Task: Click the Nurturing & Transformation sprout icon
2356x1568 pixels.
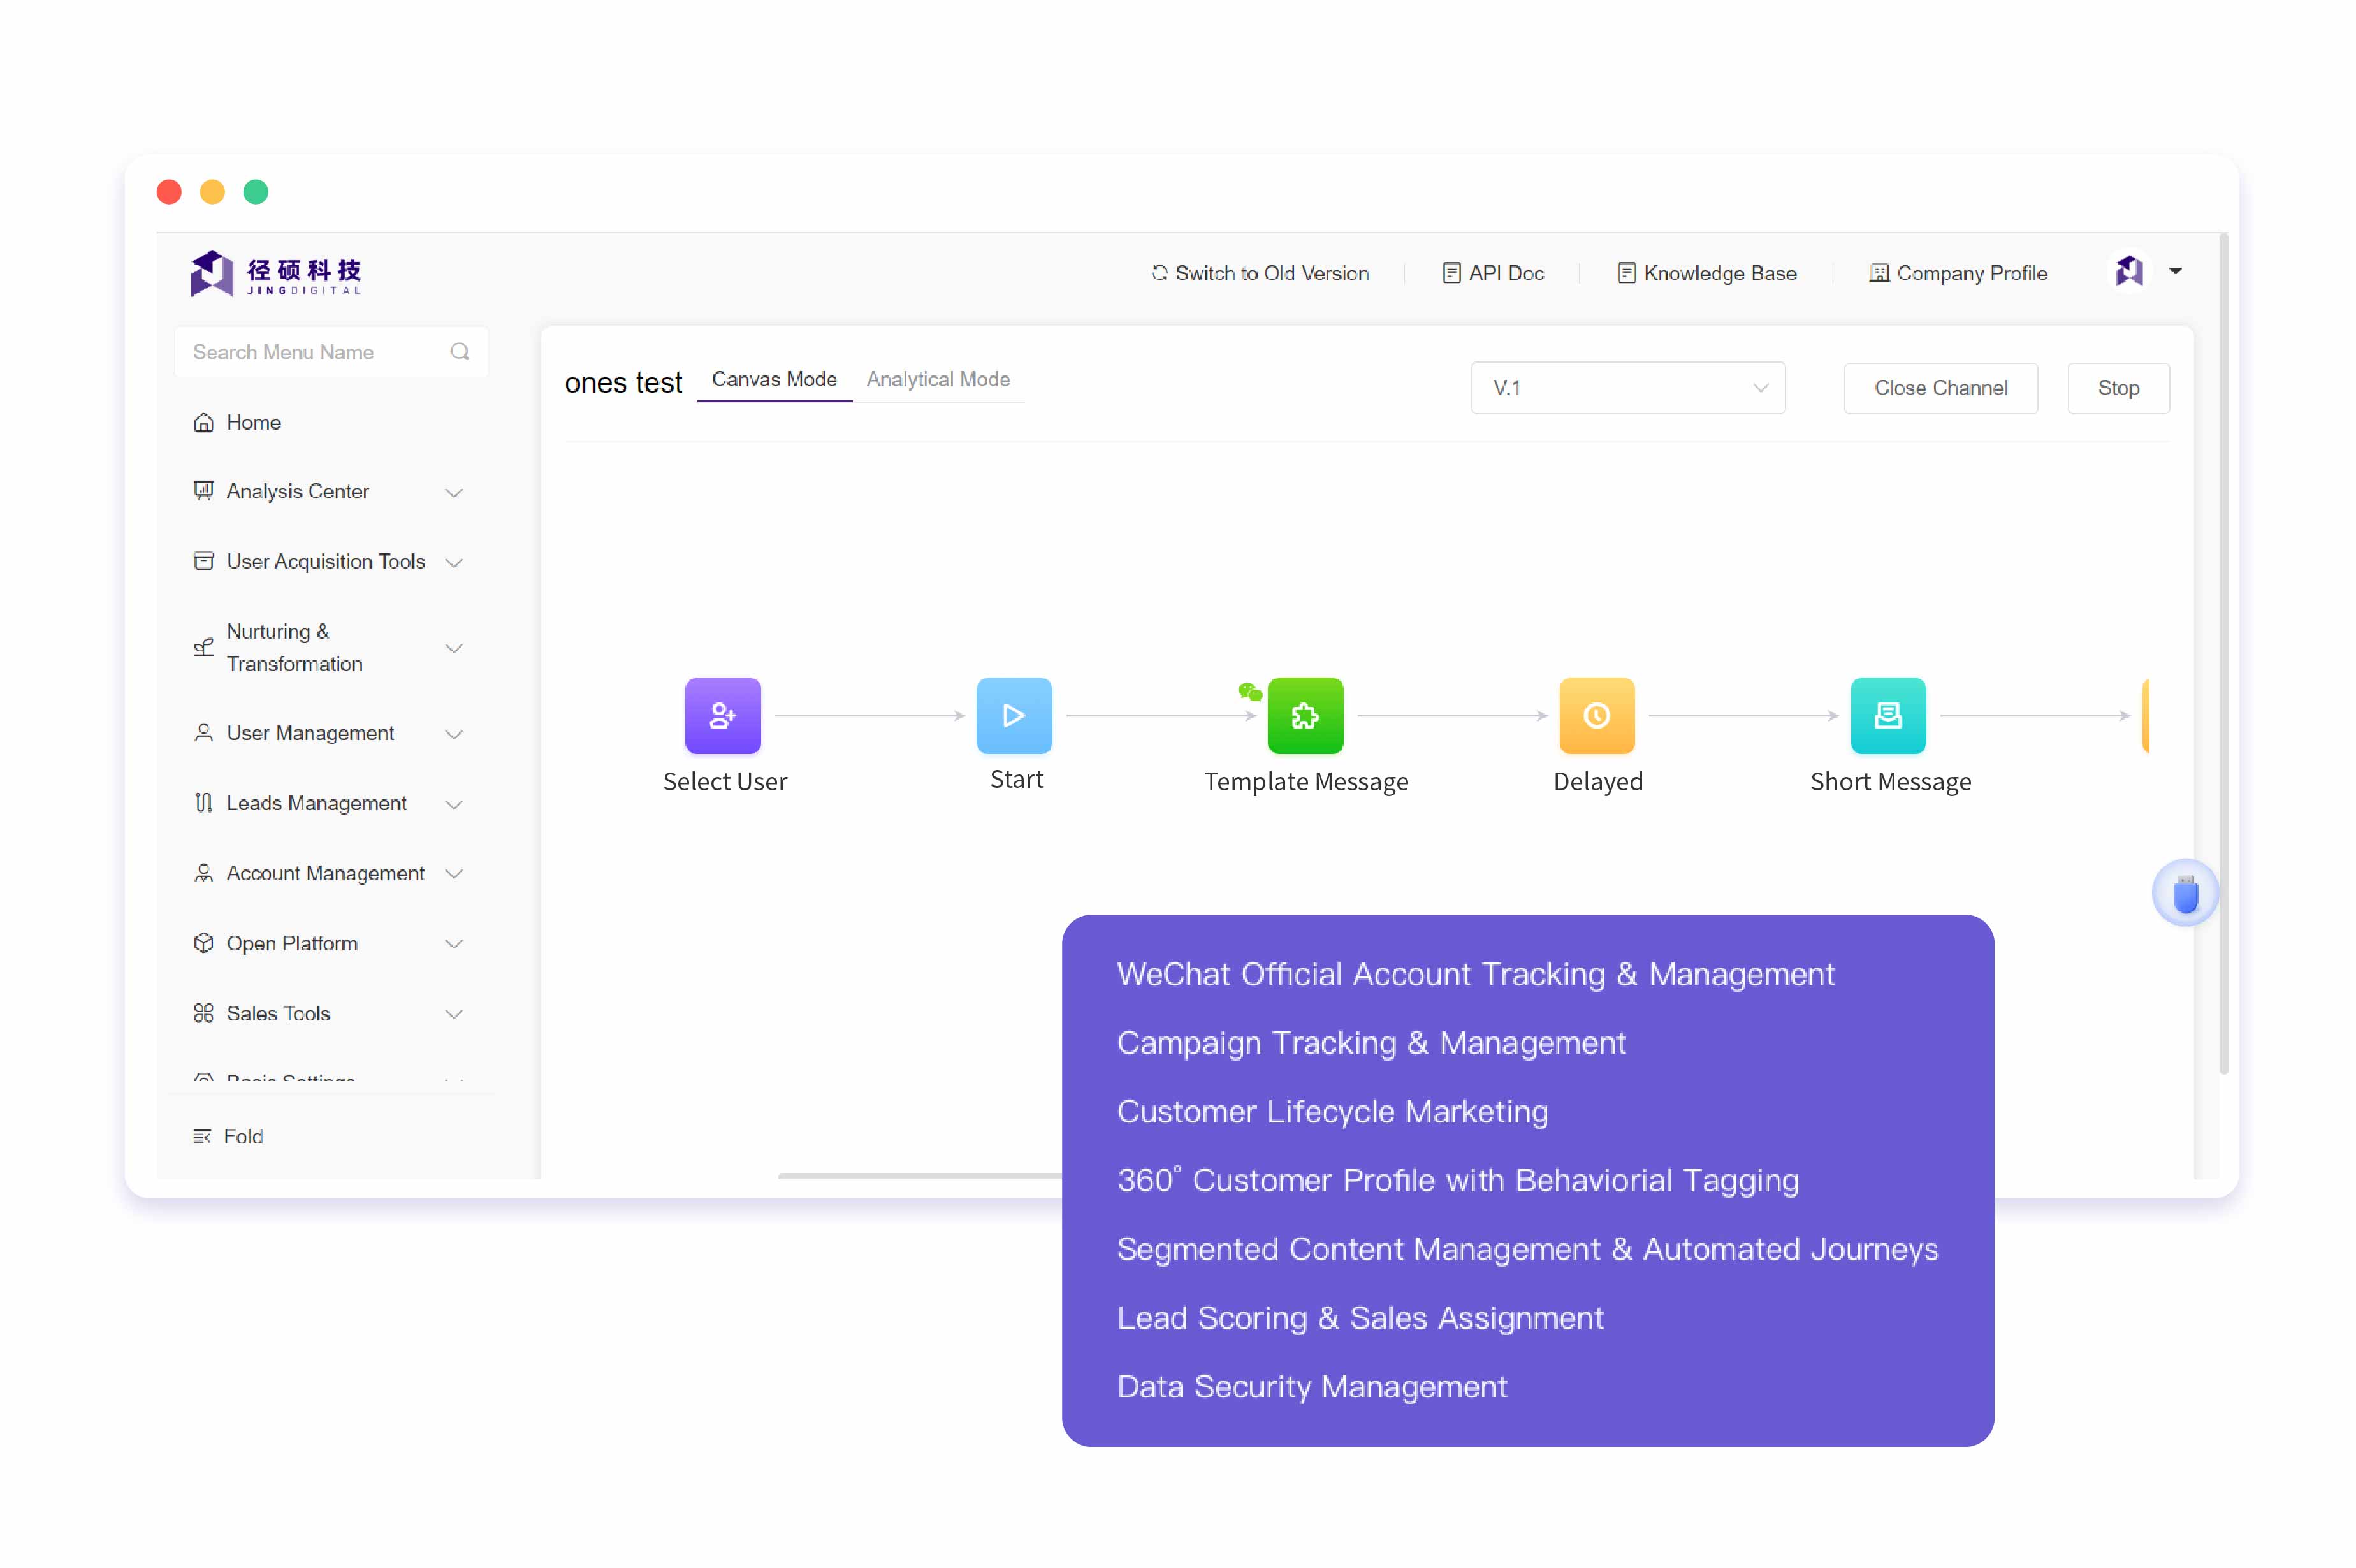Action: (204, 647)
